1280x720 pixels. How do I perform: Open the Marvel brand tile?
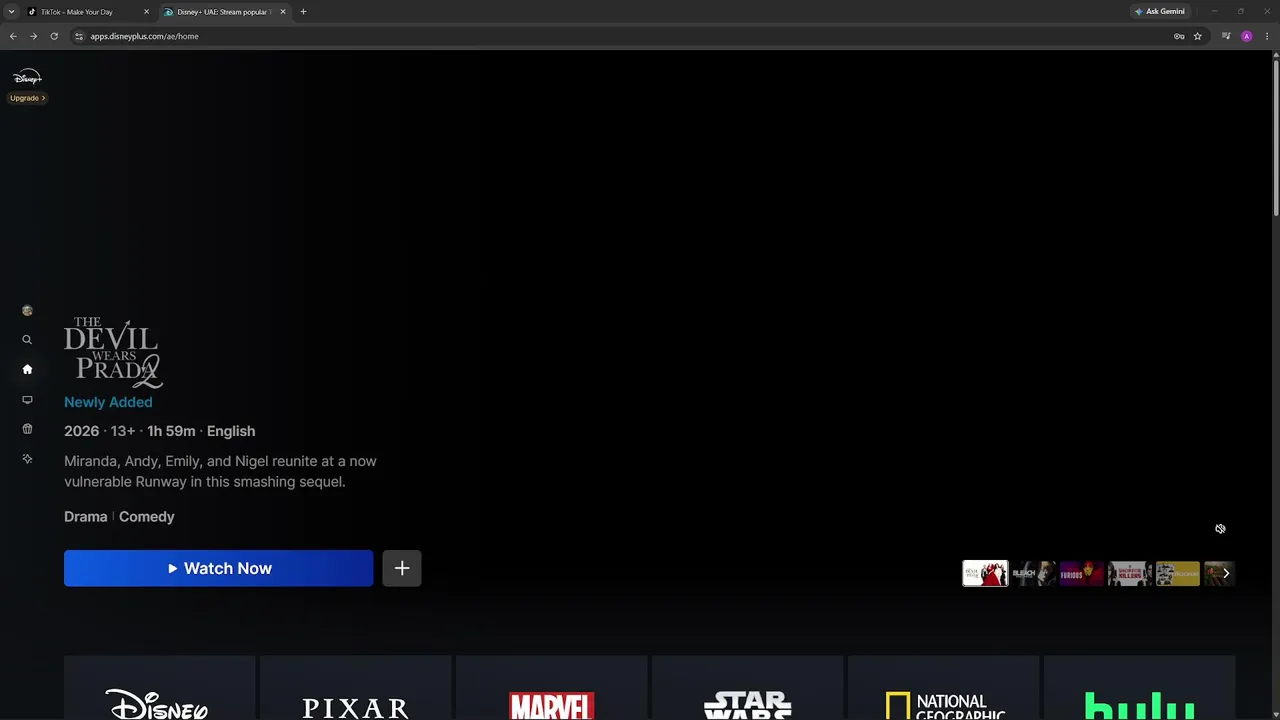552,688
